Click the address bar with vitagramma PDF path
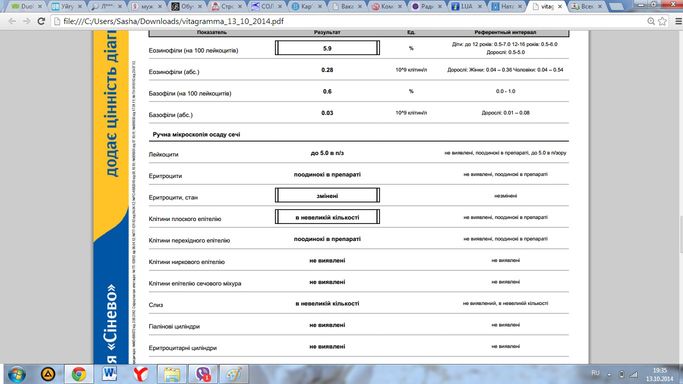 (x=348, y=21)
